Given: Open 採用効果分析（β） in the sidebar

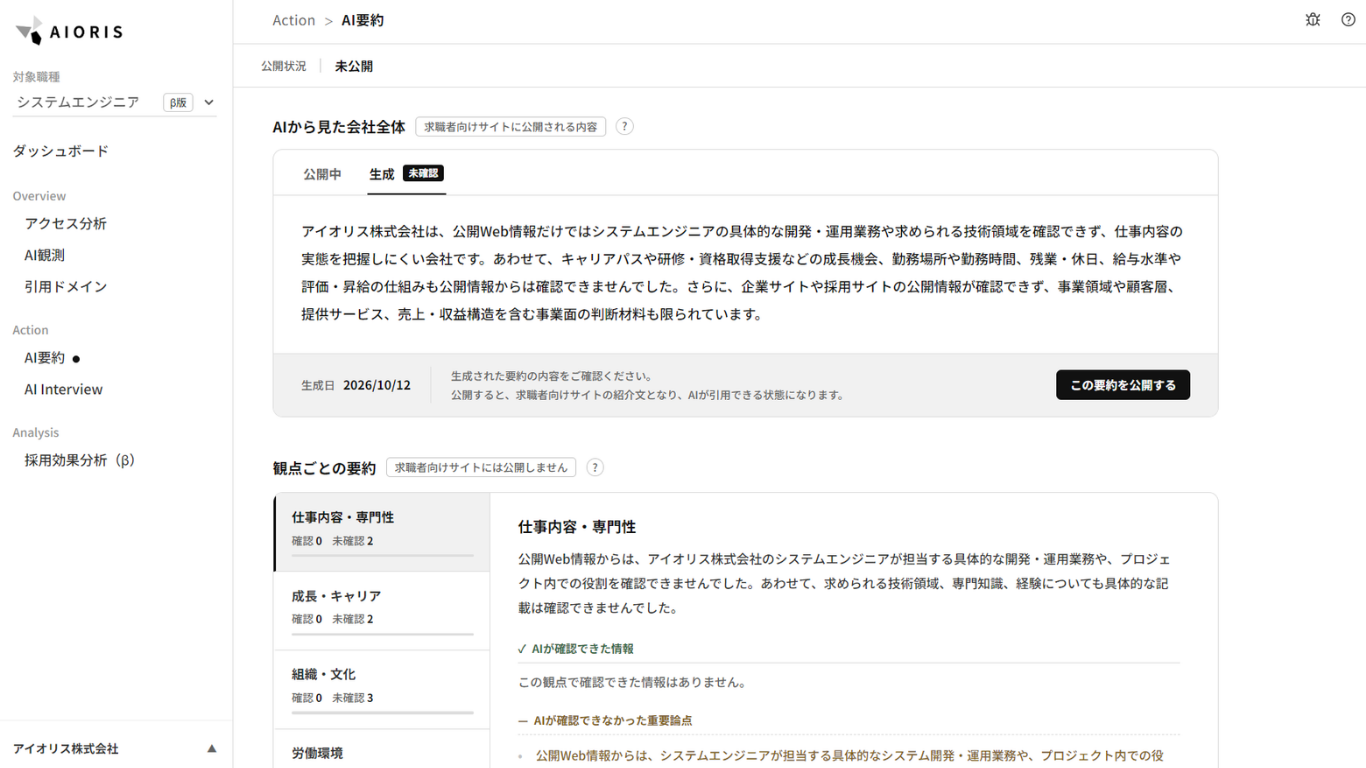Looking at the screenshot, I should [80, 461].
